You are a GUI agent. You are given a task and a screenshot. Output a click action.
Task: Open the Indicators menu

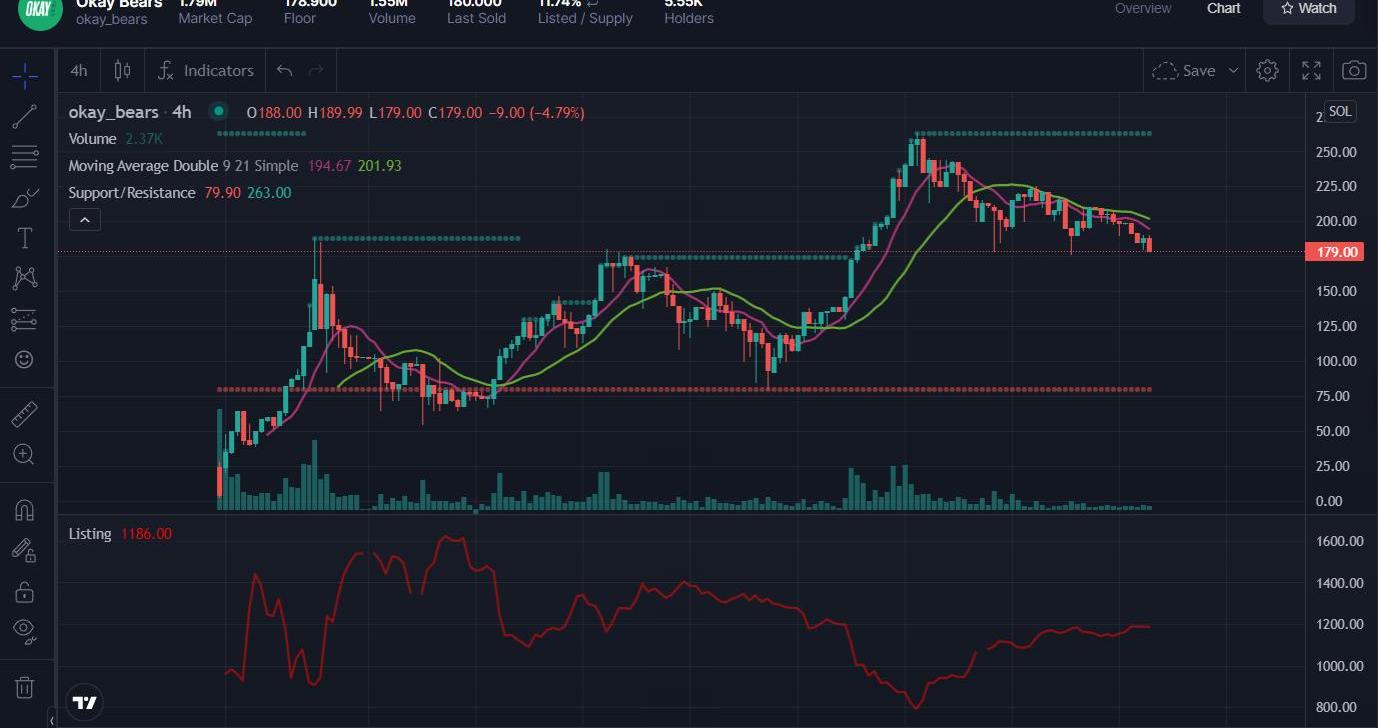click(x=206, y=70)
